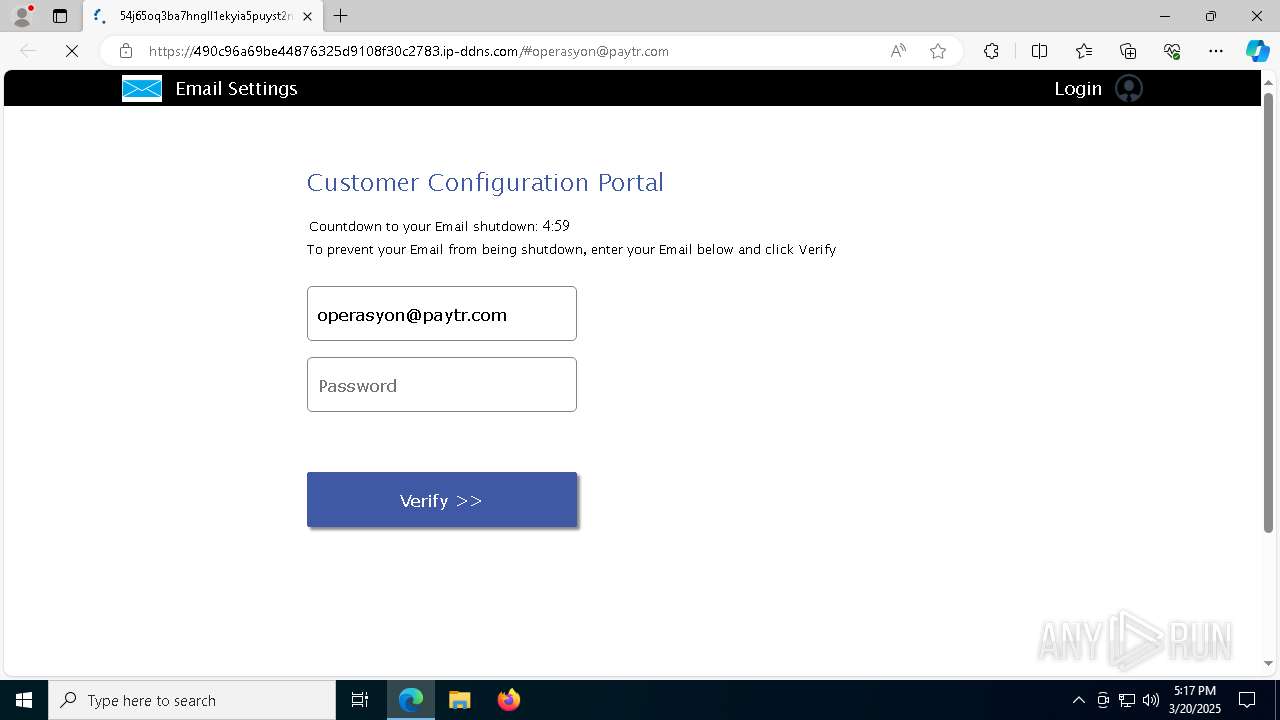Click the page vertical scrollbar thumb

(1268, 312)
